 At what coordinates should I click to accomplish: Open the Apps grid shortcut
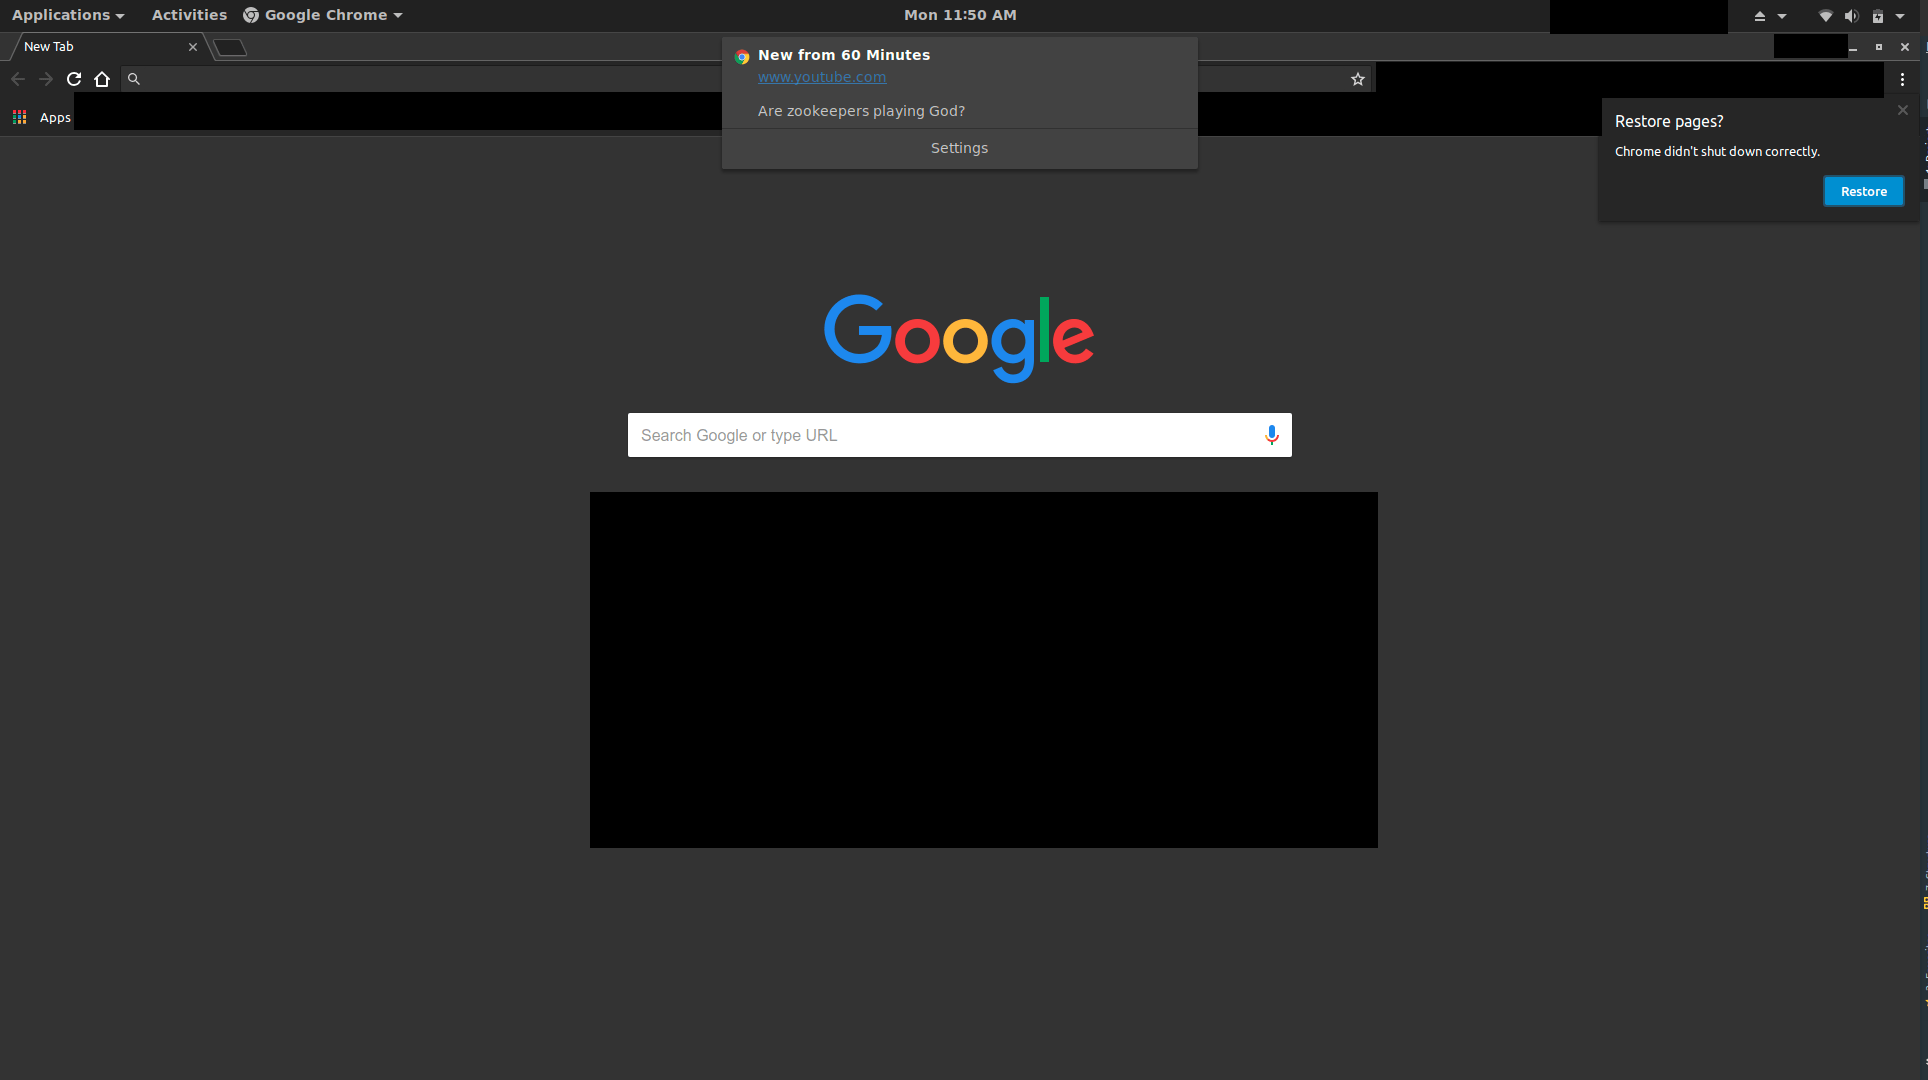click(x=41, y=117)
